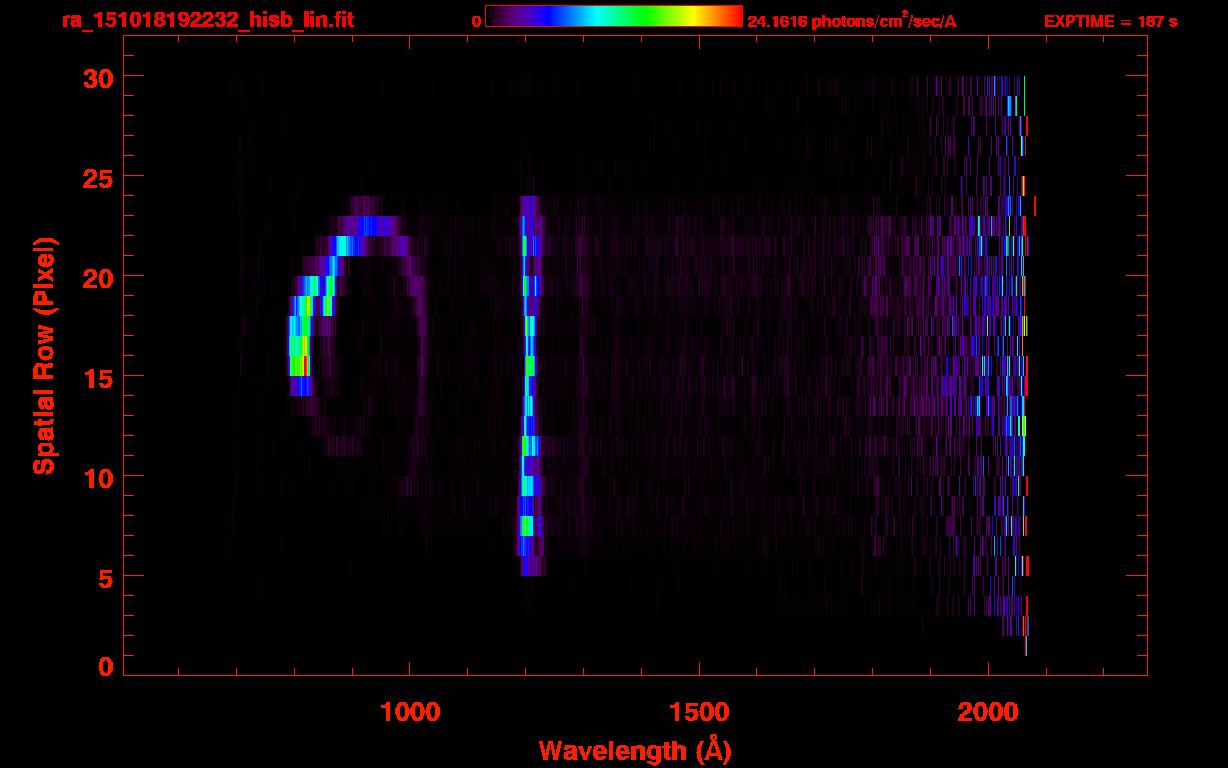Click the Wavelength (Å) axis title
The height and width of the screenshot is (768, 1228).
pyautogui.click(x=635, y=750)
